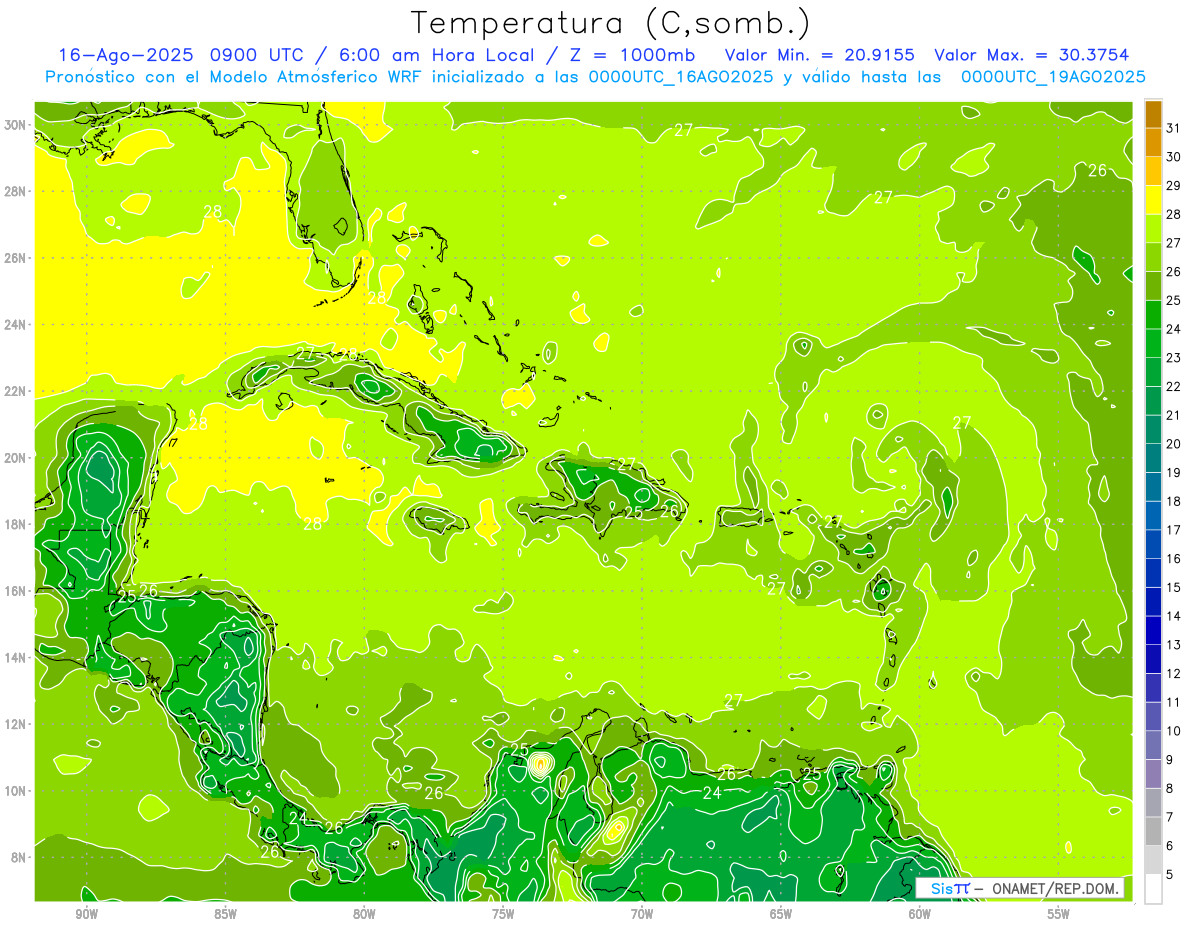Click the 24N latitude axis label

pos(17,325)
